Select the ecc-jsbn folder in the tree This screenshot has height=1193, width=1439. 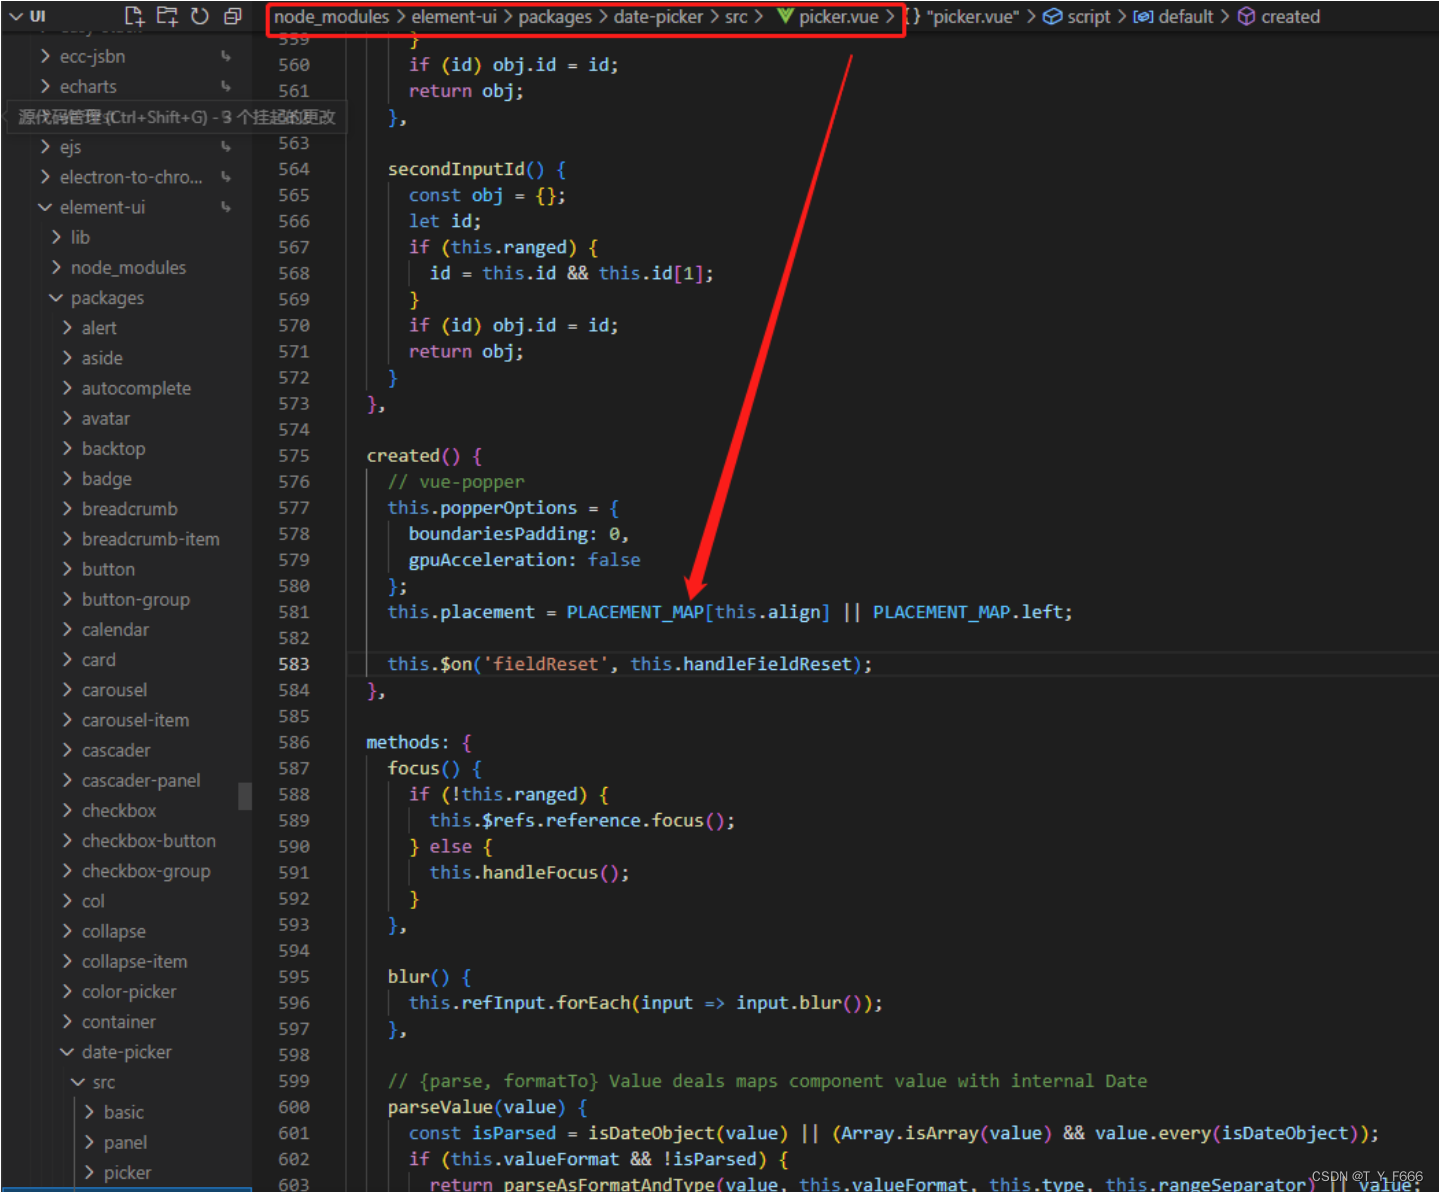(93, 57)
